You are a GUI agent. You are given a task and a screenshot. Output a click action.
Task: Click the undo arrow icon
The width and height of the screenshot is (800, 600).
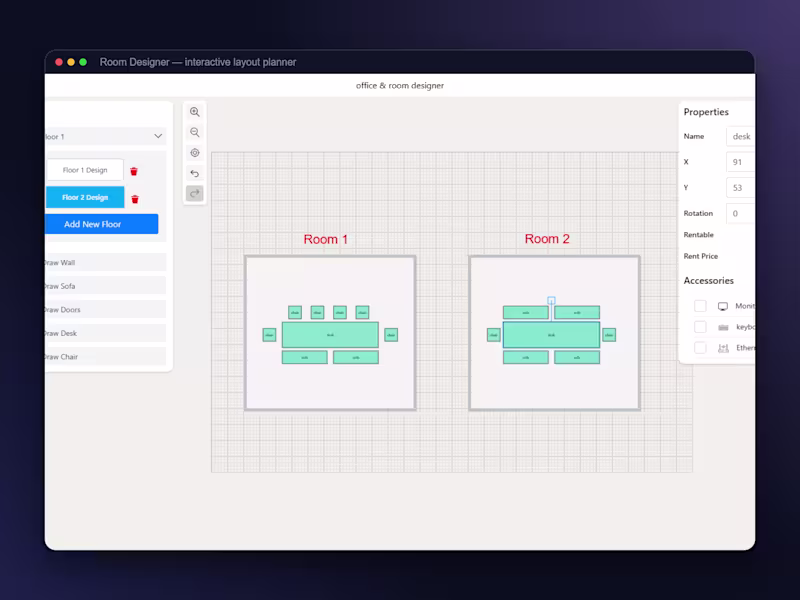pos(194,173)
